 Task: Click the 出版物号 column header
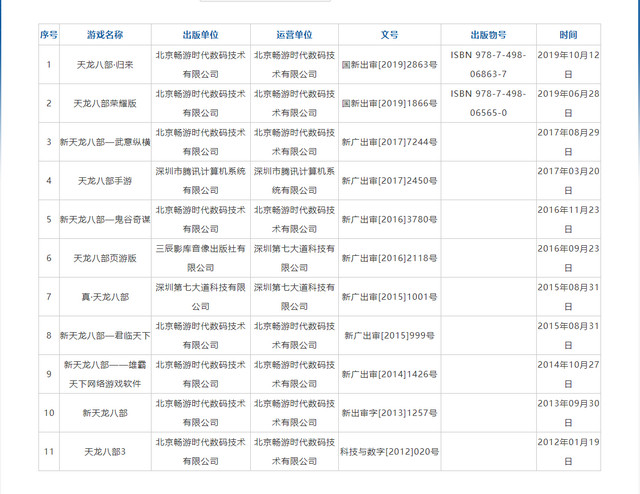click(x=489, y=35)
